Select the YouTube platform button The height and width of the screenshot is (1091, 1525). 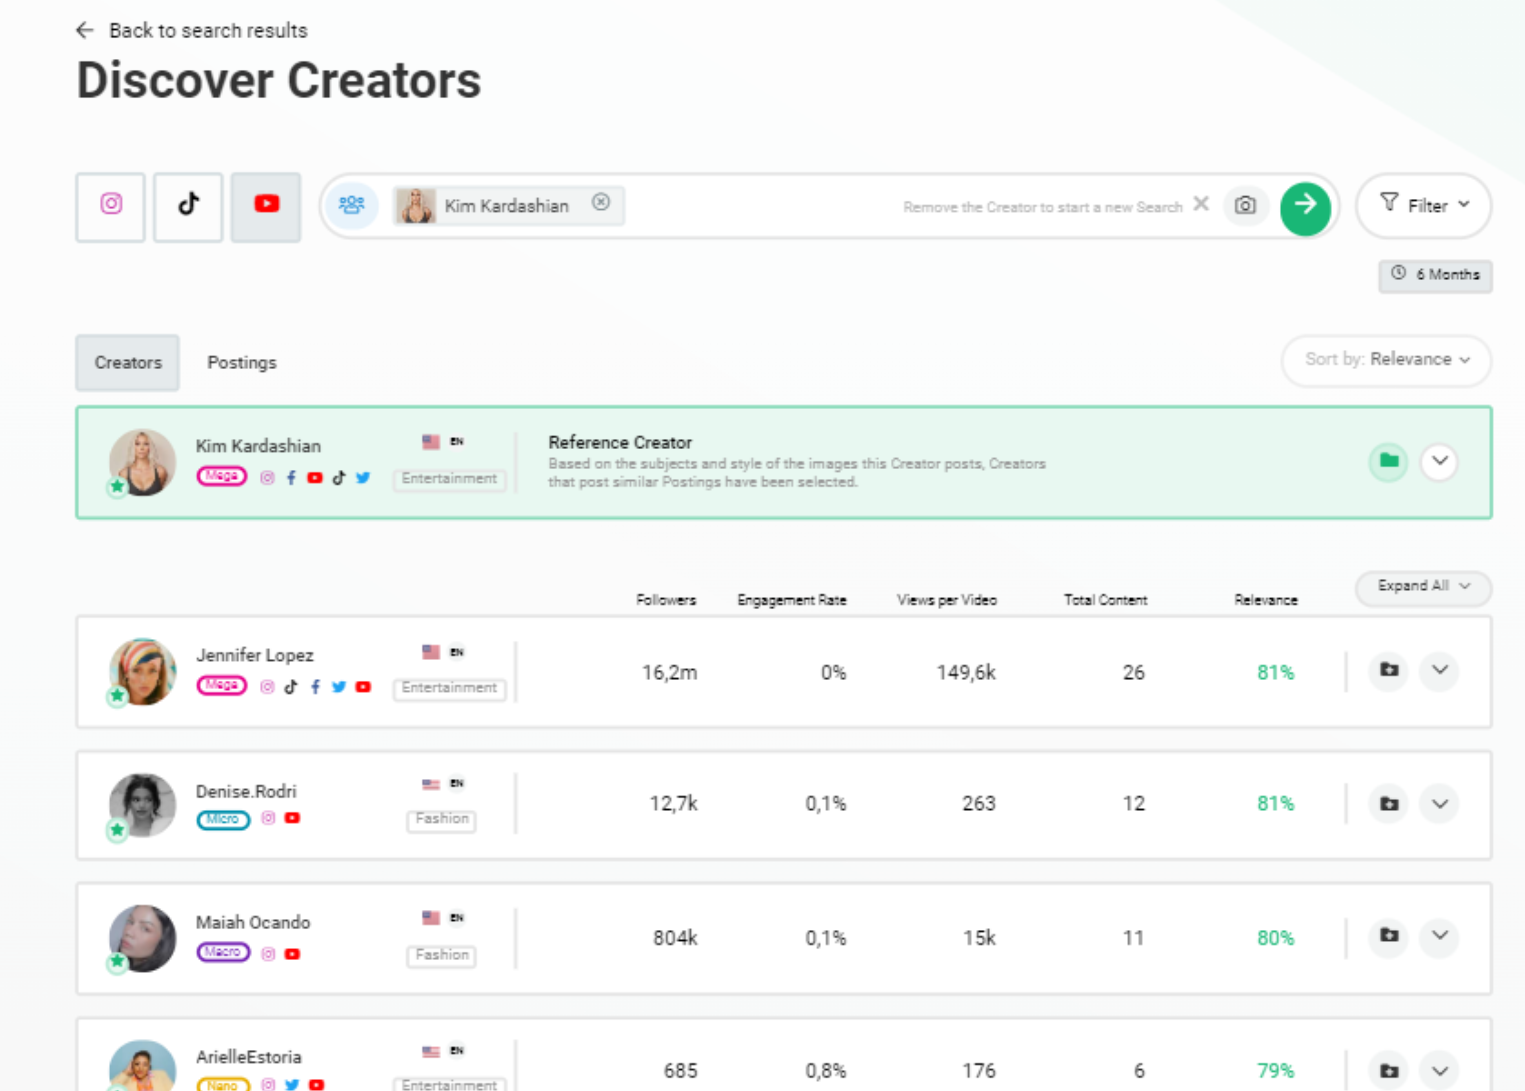point(266,206)
